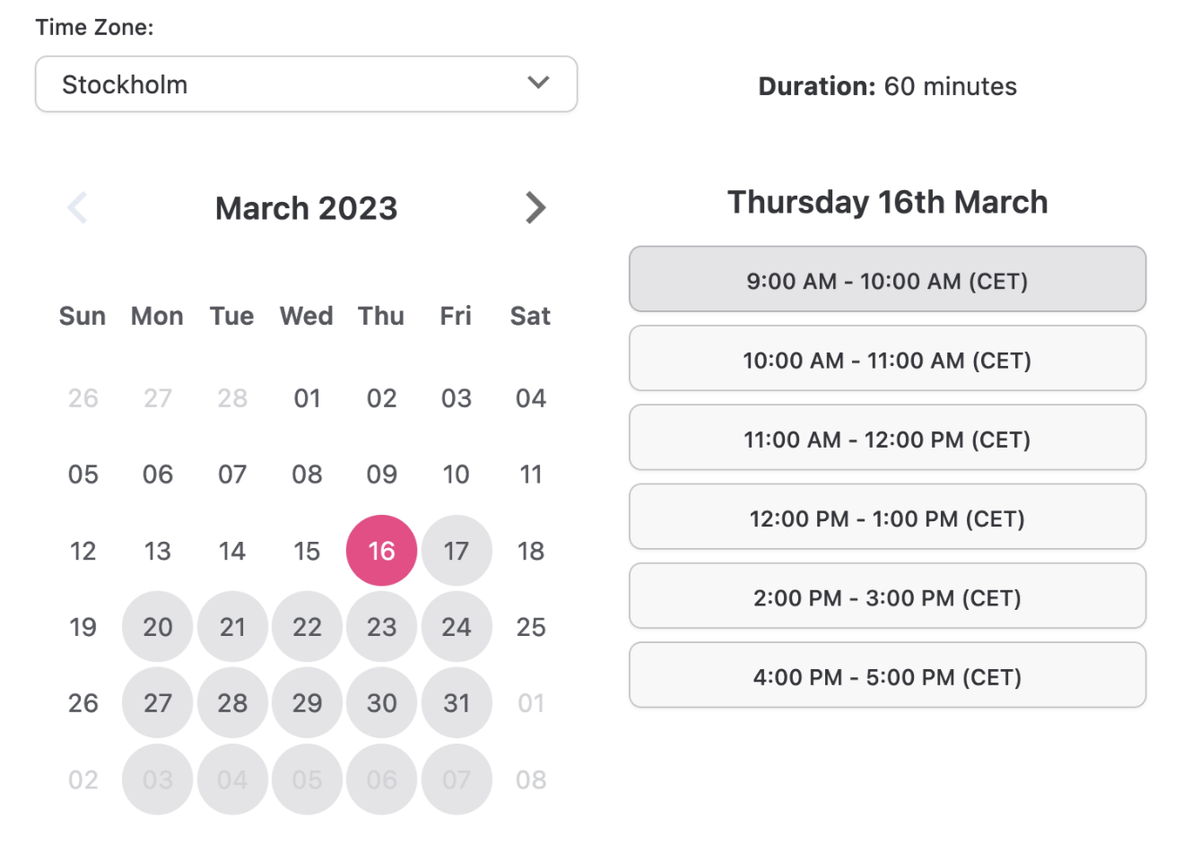Select highlighted date March 16

pyautogui.click(x=381, y=550)
